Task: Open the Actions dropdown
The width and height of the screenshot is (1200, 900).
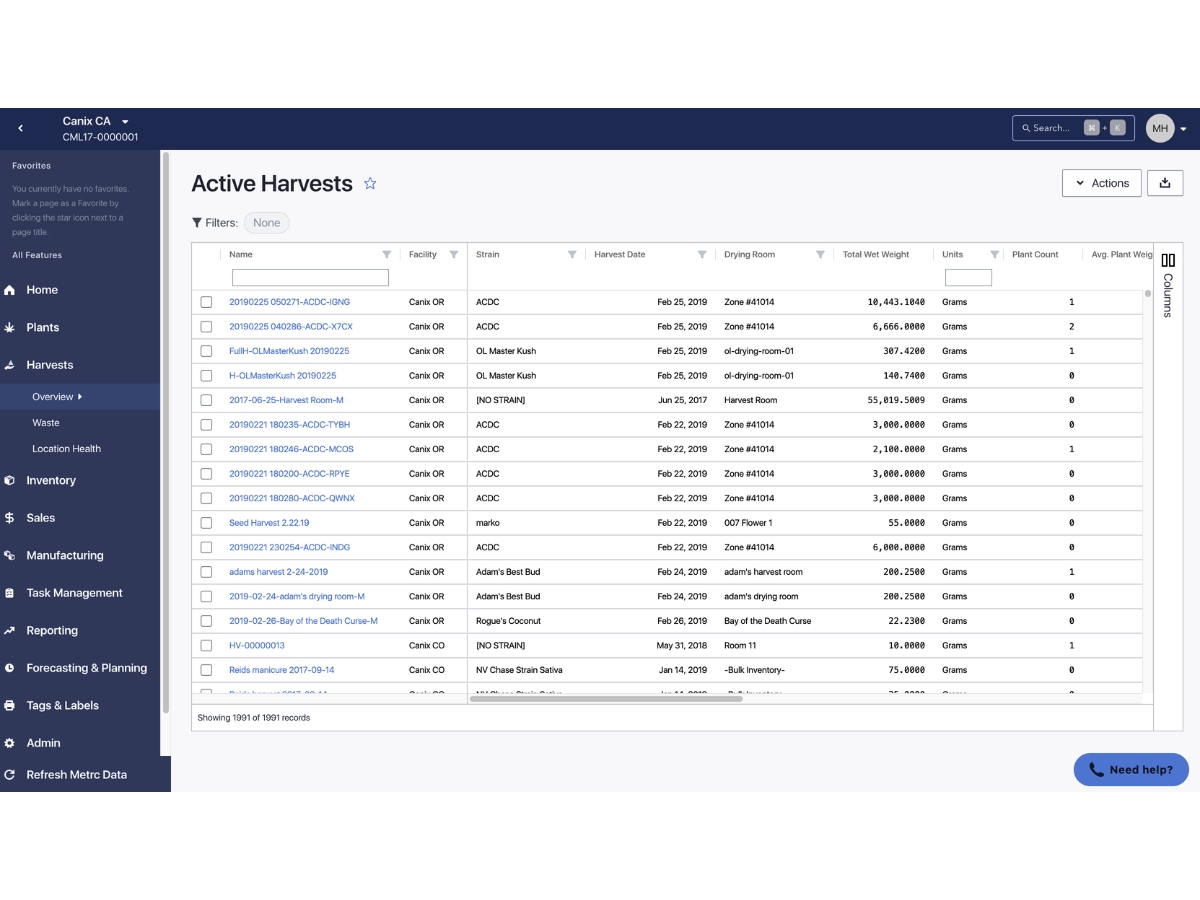Action: tap(1102, 183)
